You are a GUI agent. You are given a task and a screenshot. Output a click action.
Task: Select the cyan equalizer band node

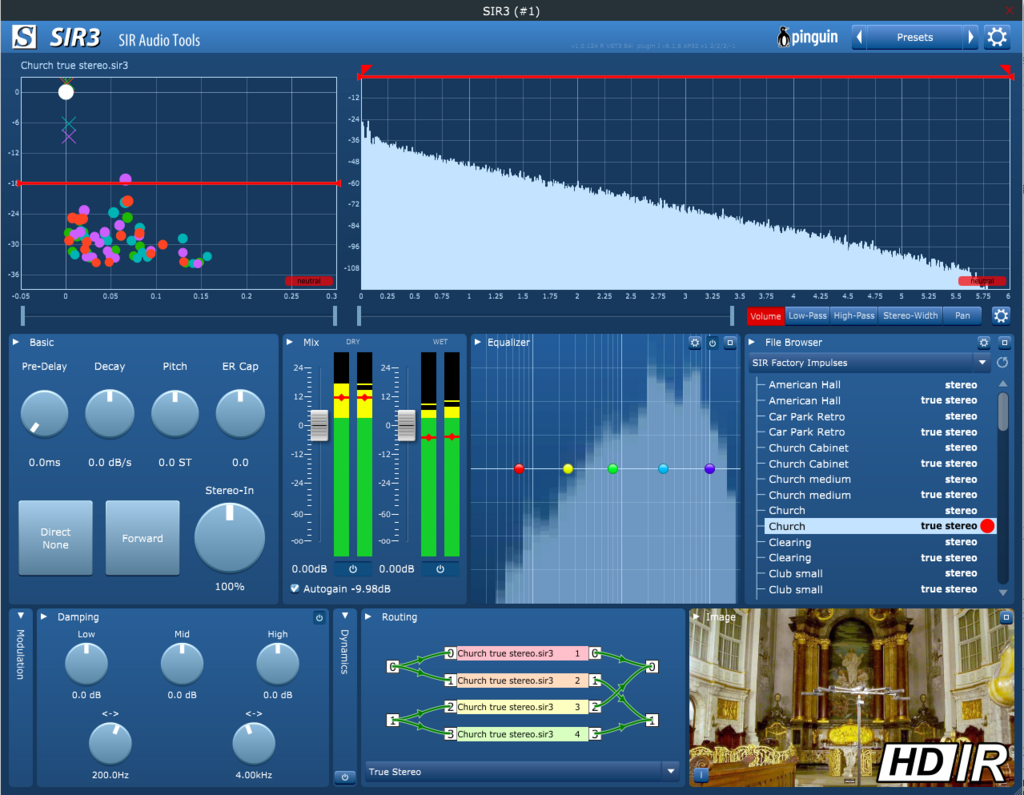pyautogui.click(x=664, y=468)
